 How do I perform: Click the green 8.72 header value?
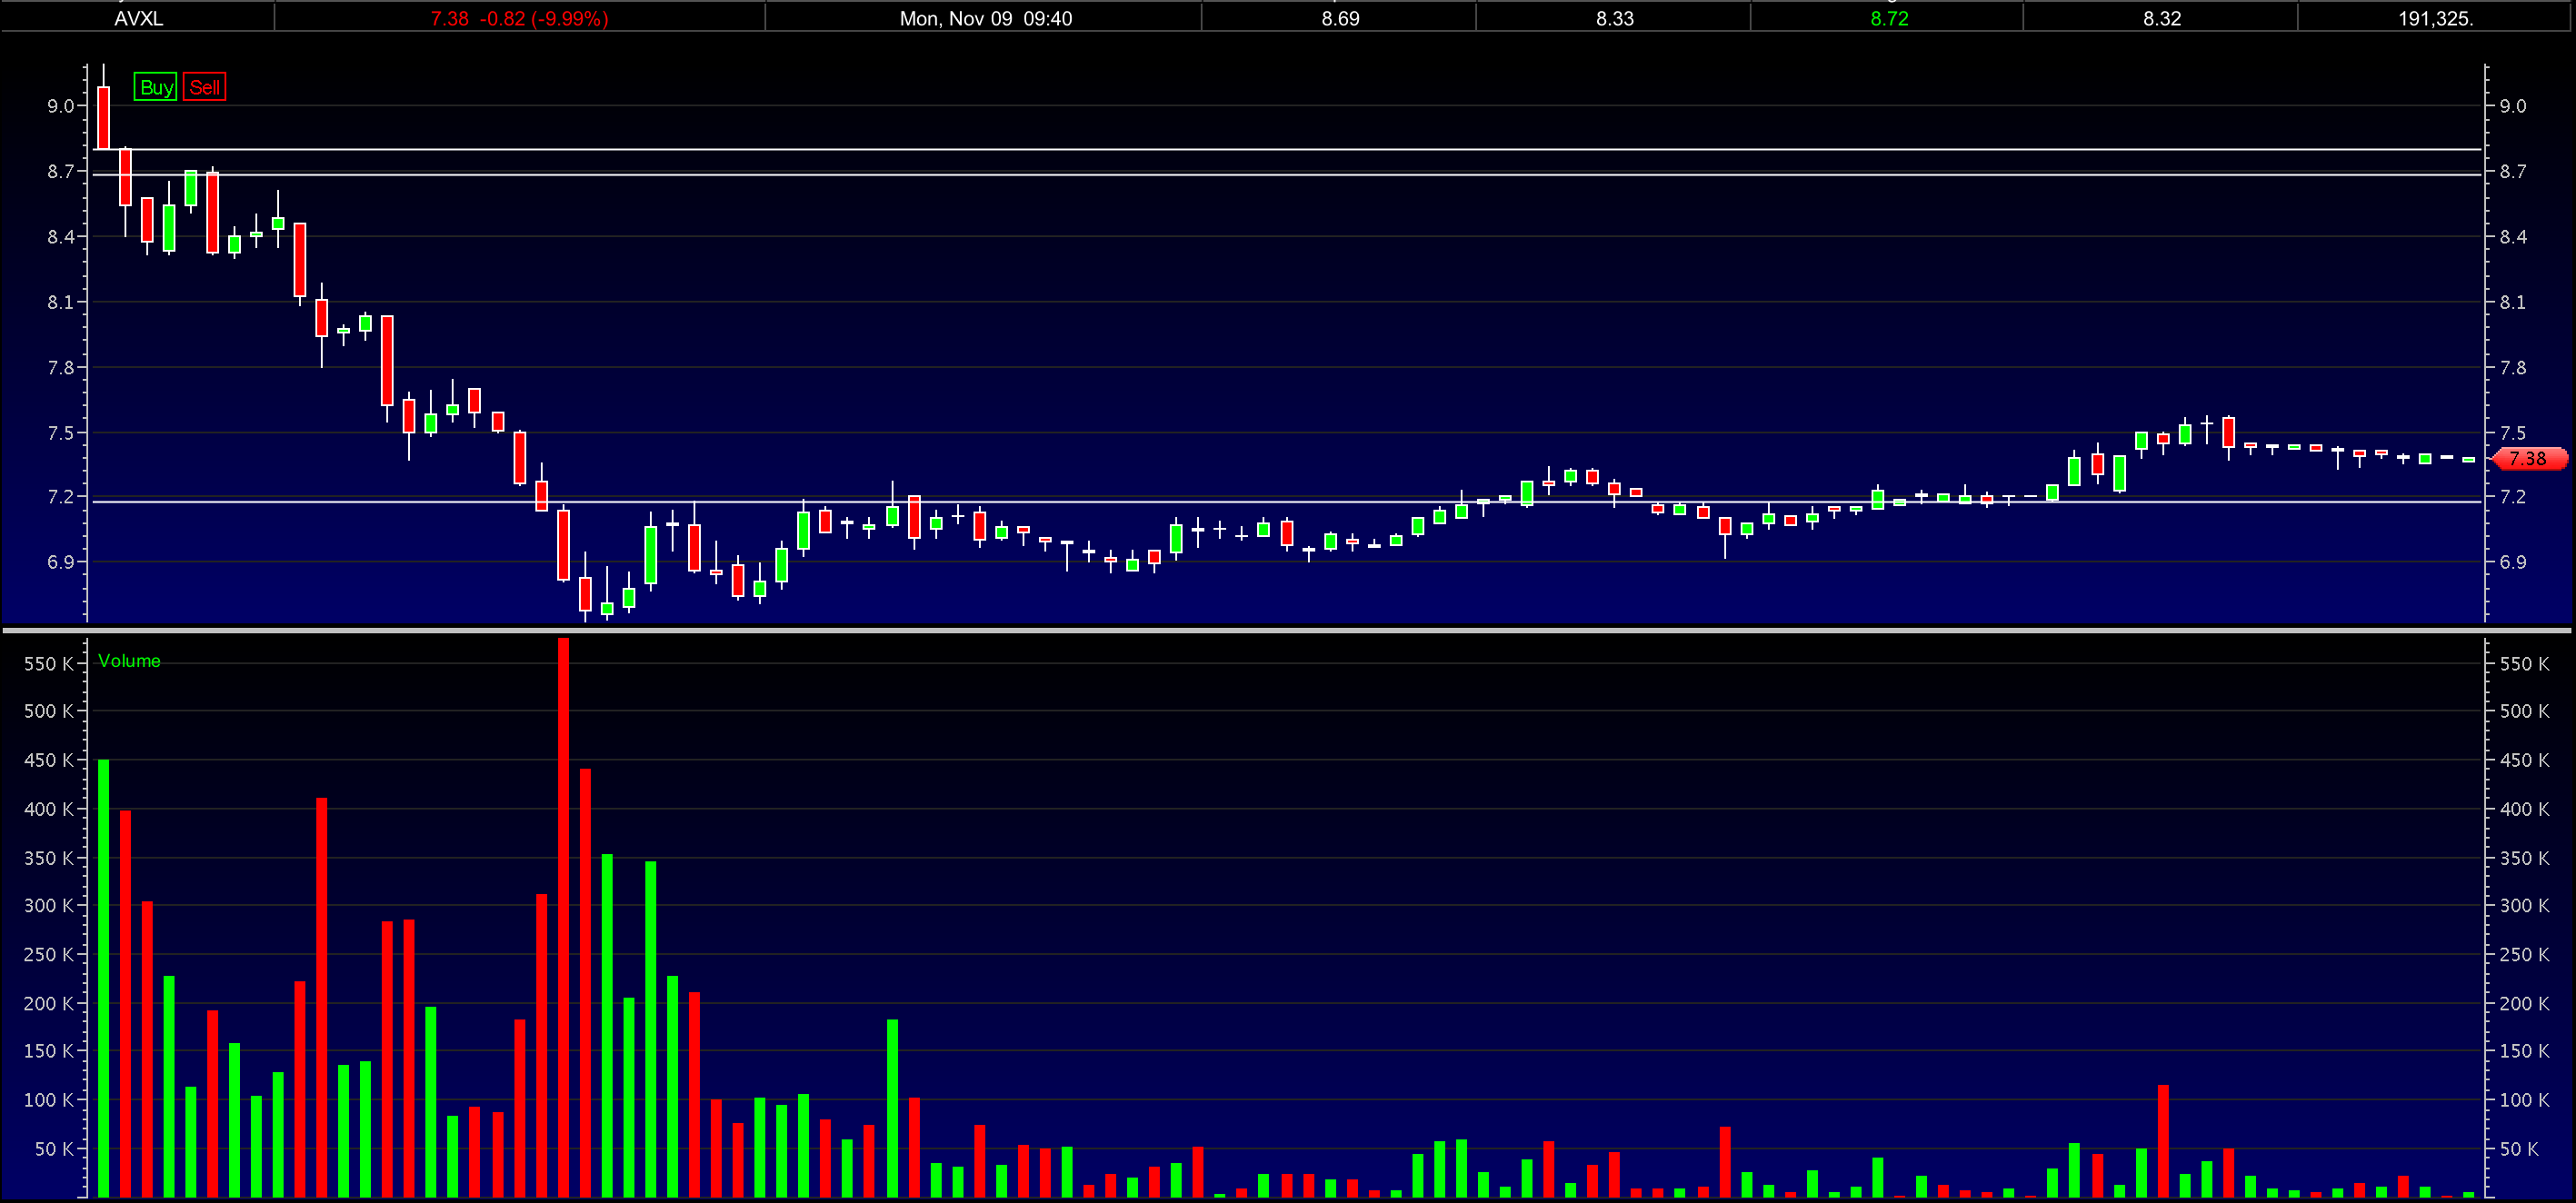coord(1888,18)
